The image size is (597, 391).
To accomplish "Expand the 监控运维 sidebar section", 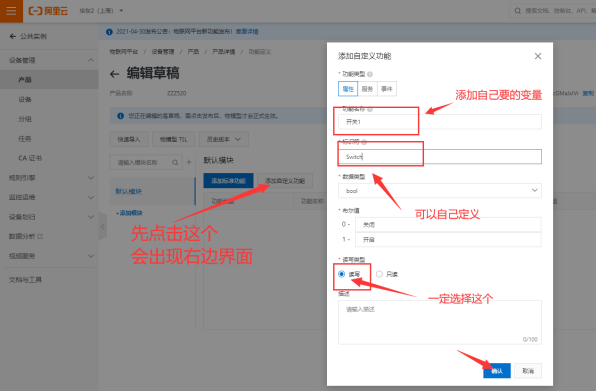I will point(49,197).
